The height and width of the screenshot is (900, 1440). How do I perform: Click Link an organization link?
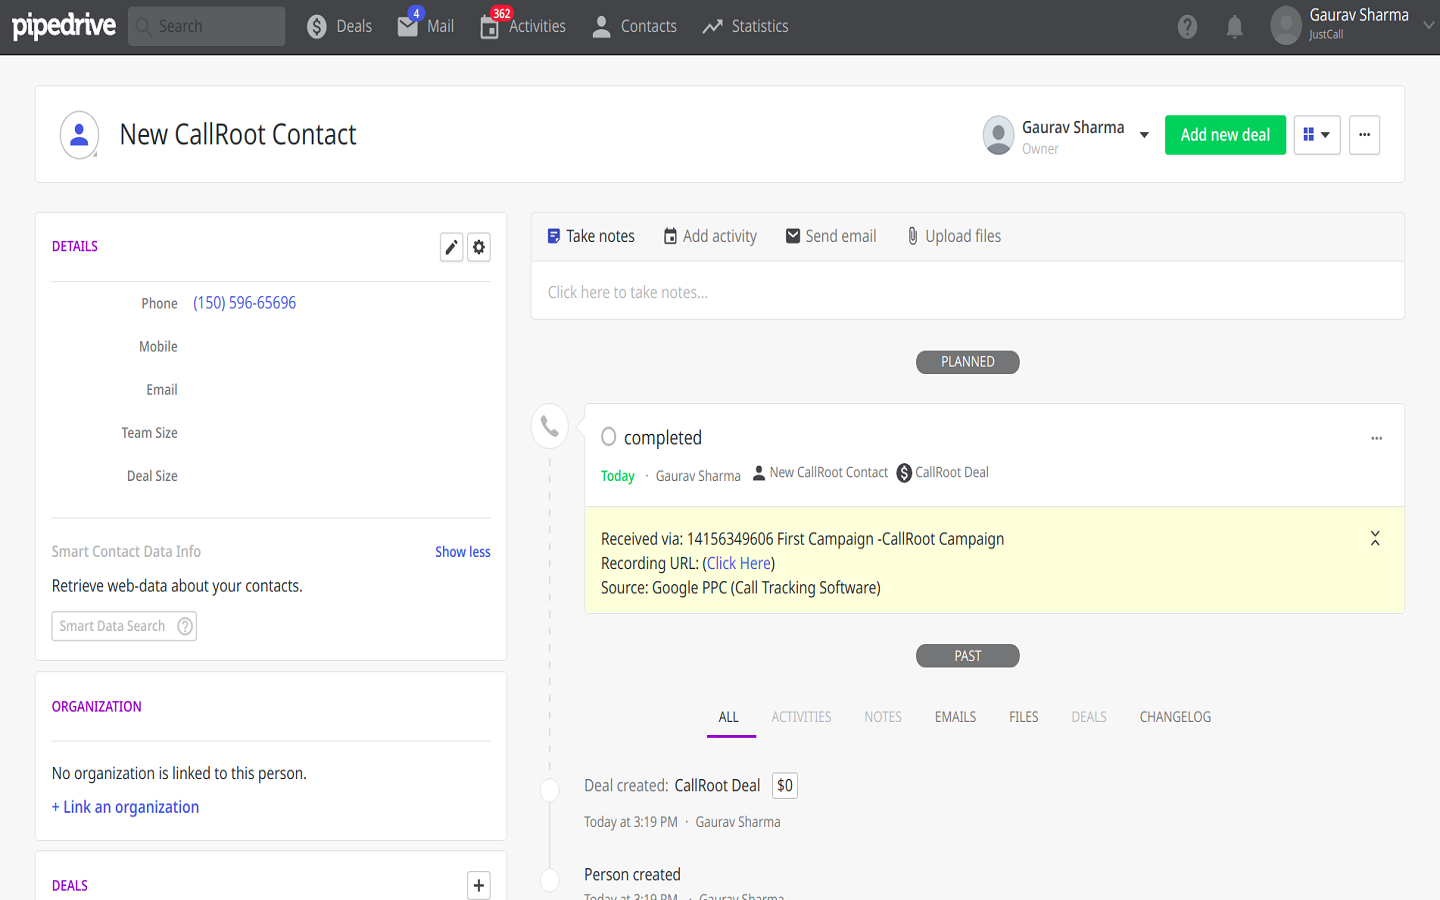pyautogui.click(x=125, y=807)
